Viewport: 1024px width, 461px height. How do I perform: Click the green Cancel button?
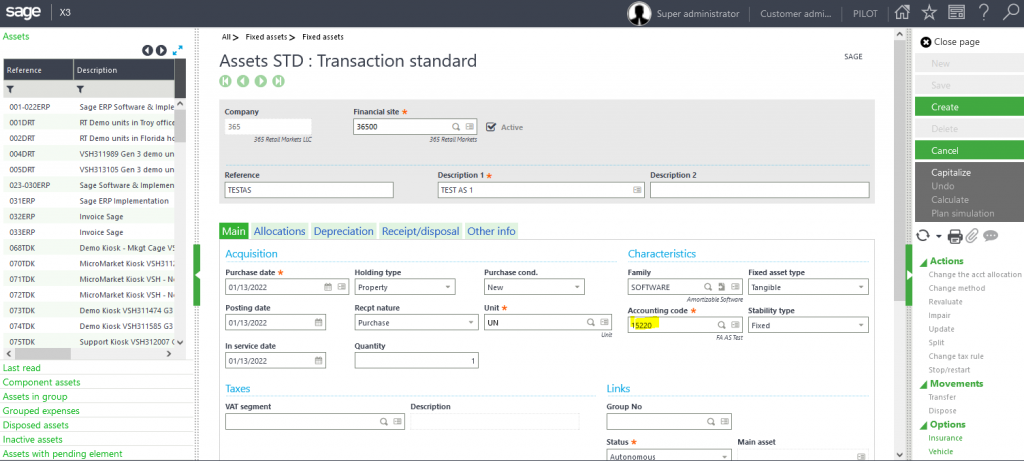click(x=969, y=151)
